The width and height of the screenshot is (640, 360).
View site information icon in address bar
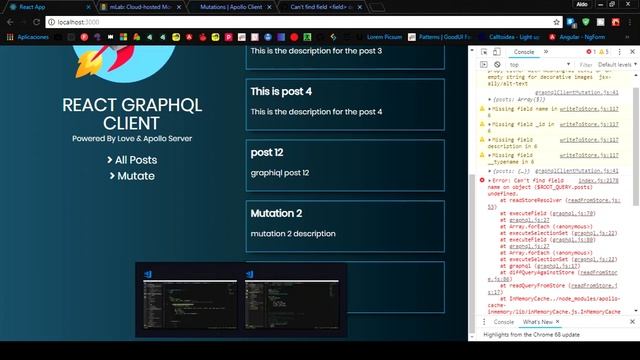(x=51, y=22)
